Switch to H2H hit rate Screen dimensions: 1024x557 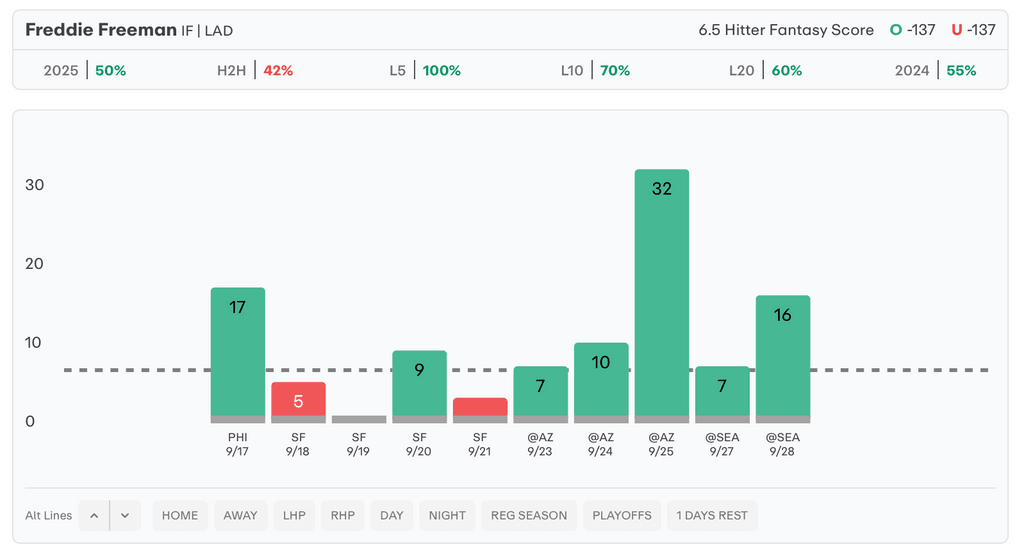coord(255,70)
